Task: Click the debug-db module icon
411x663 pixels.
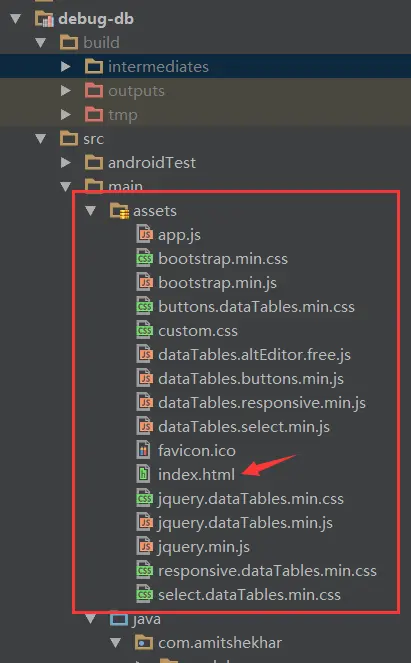Action: point(44,19)
